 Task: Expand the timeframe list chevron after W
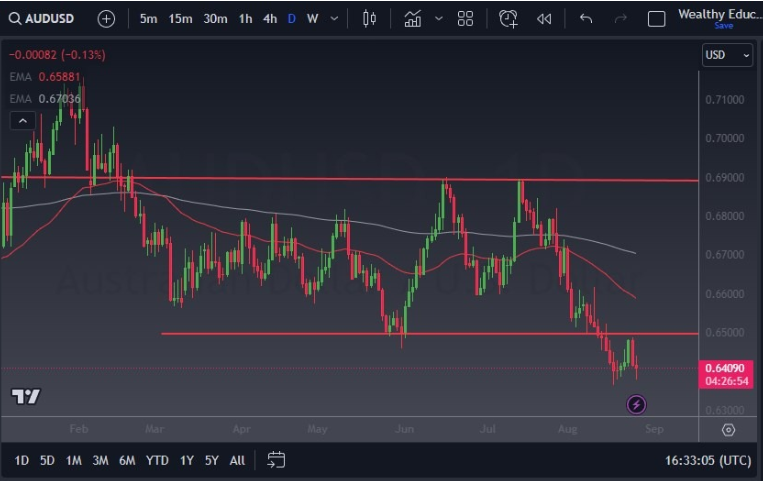pos(334,18)
